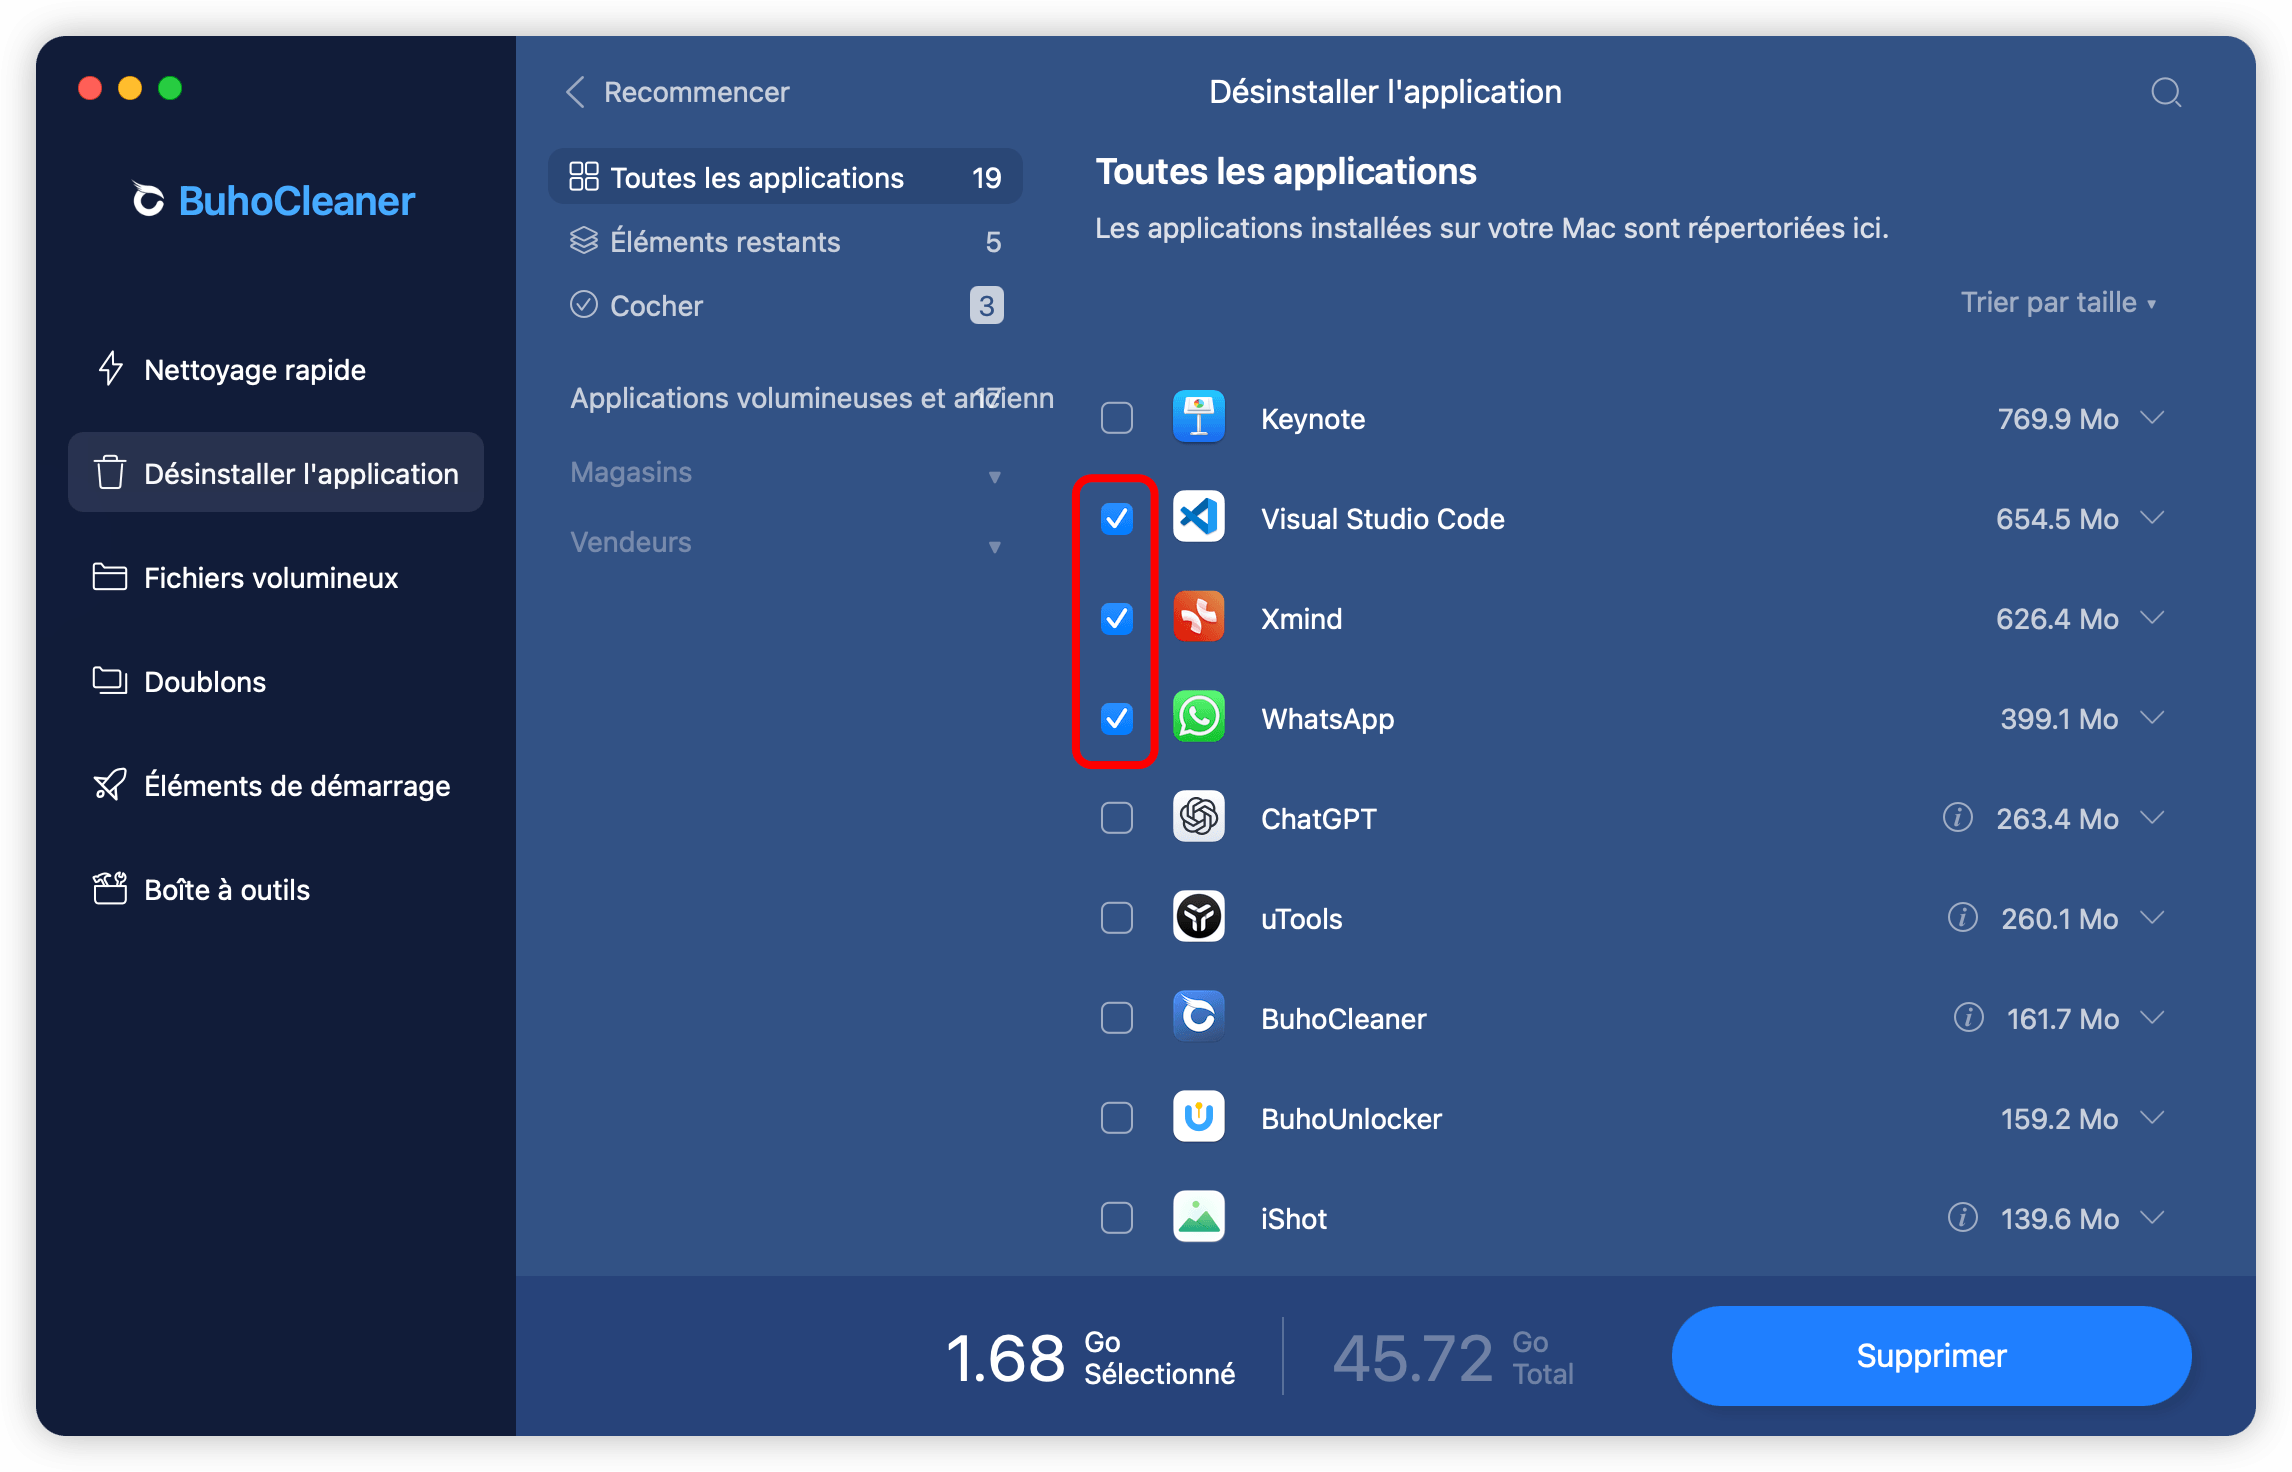The height and width of the screenshot is (1472, 2292).
Task: Click the 1.68 Go Sélectionné total
Action: pyautogui.click(x=1090, y=1357)
